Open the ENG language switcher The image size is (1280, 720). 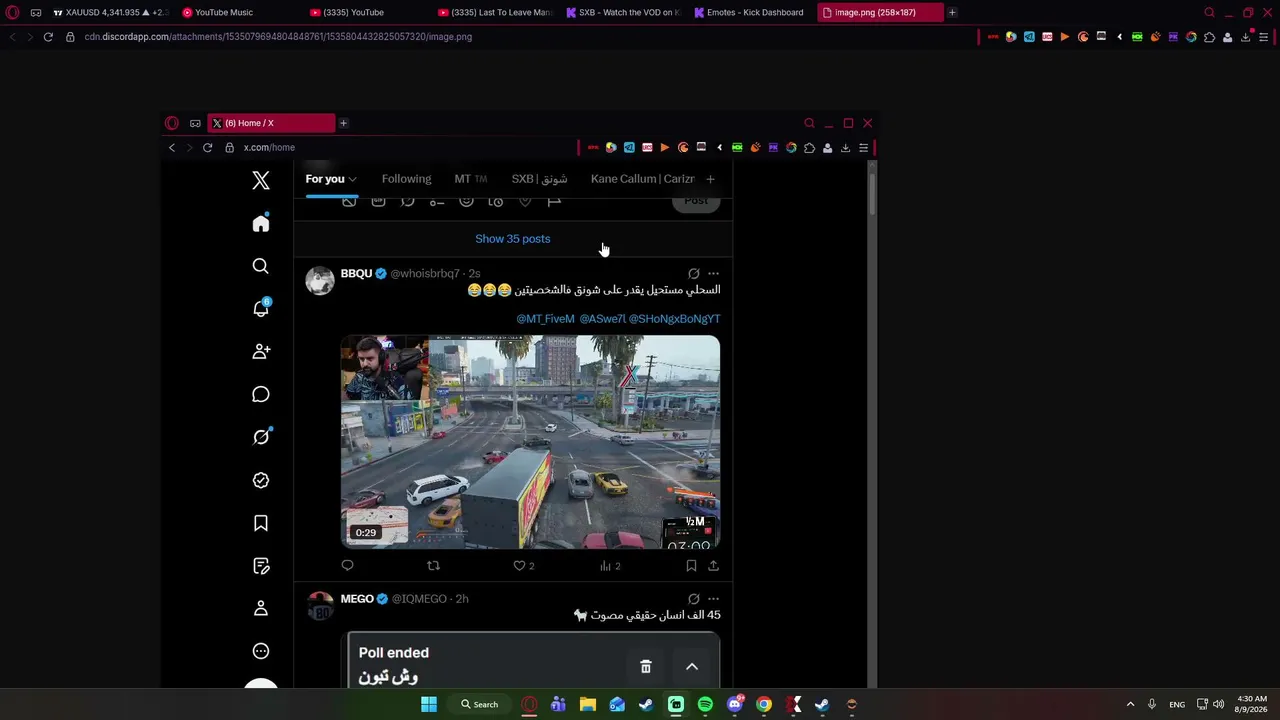[1177, 704]
